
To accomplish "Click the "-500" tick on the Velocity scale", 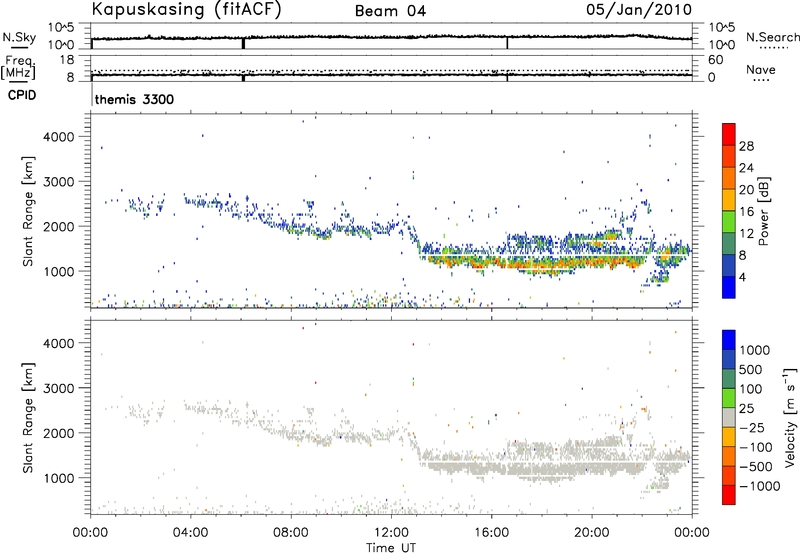I will point(756,466).
